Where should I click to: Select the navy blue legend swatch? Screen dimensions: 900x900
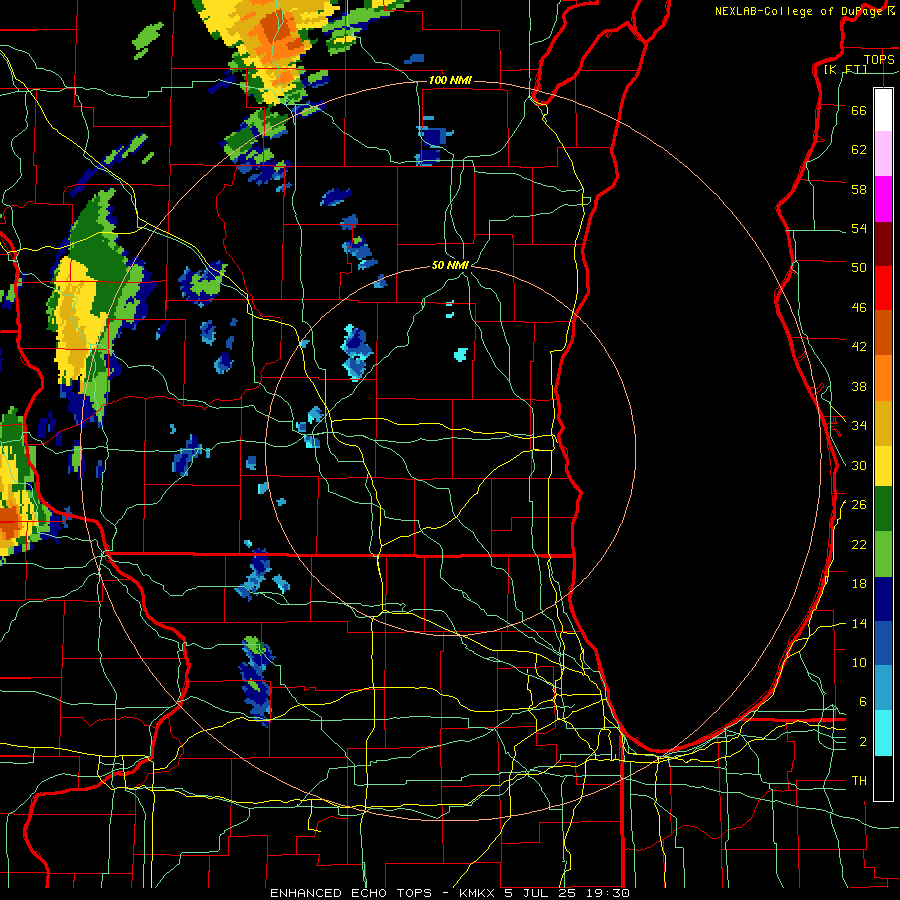pyautogui.click(x=883, y=599)
